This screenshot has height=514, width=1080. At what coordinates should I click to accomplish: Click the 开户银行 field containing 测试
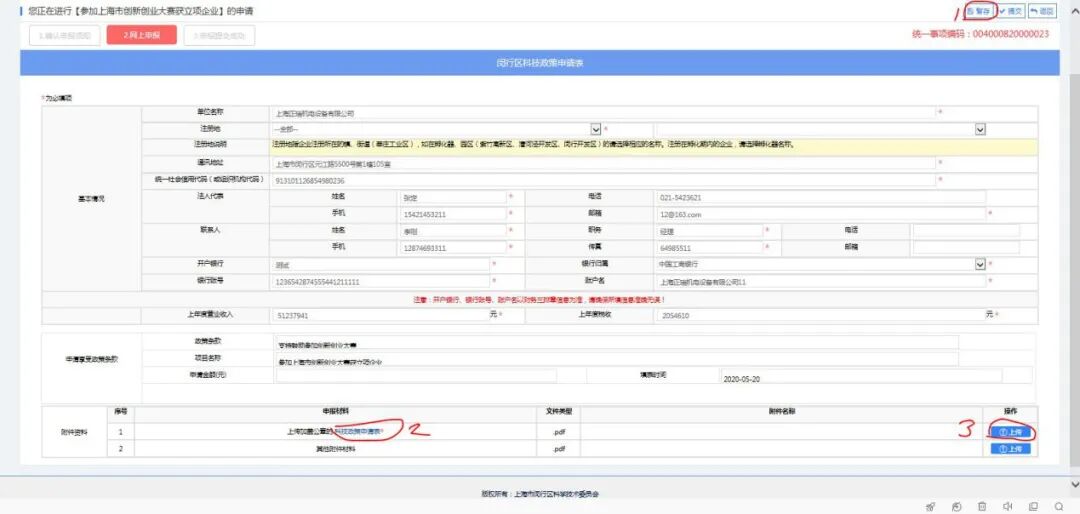(380, 264)
